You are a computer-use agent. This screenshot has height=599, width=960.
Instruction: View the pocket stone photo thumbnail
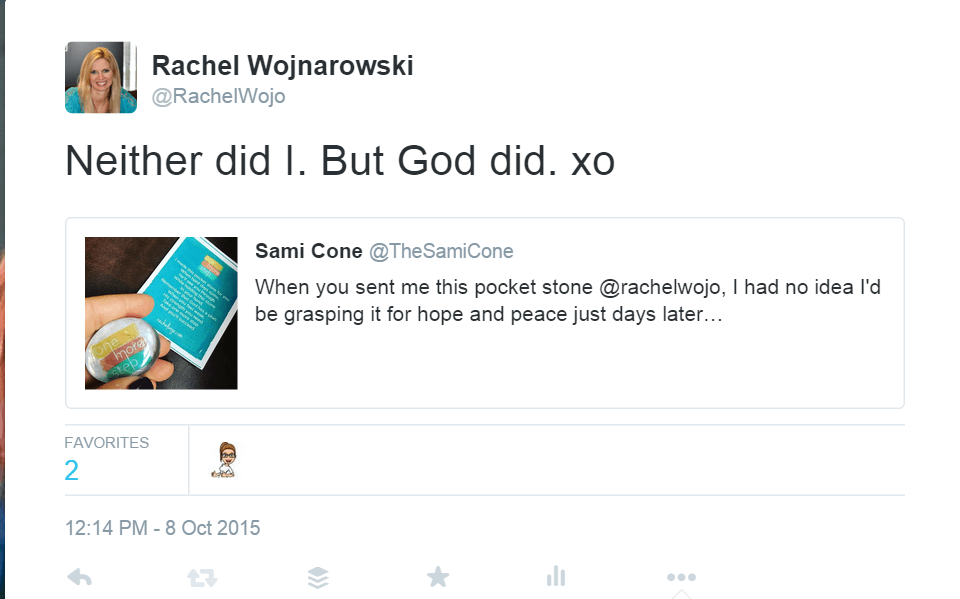coord(161,313)
